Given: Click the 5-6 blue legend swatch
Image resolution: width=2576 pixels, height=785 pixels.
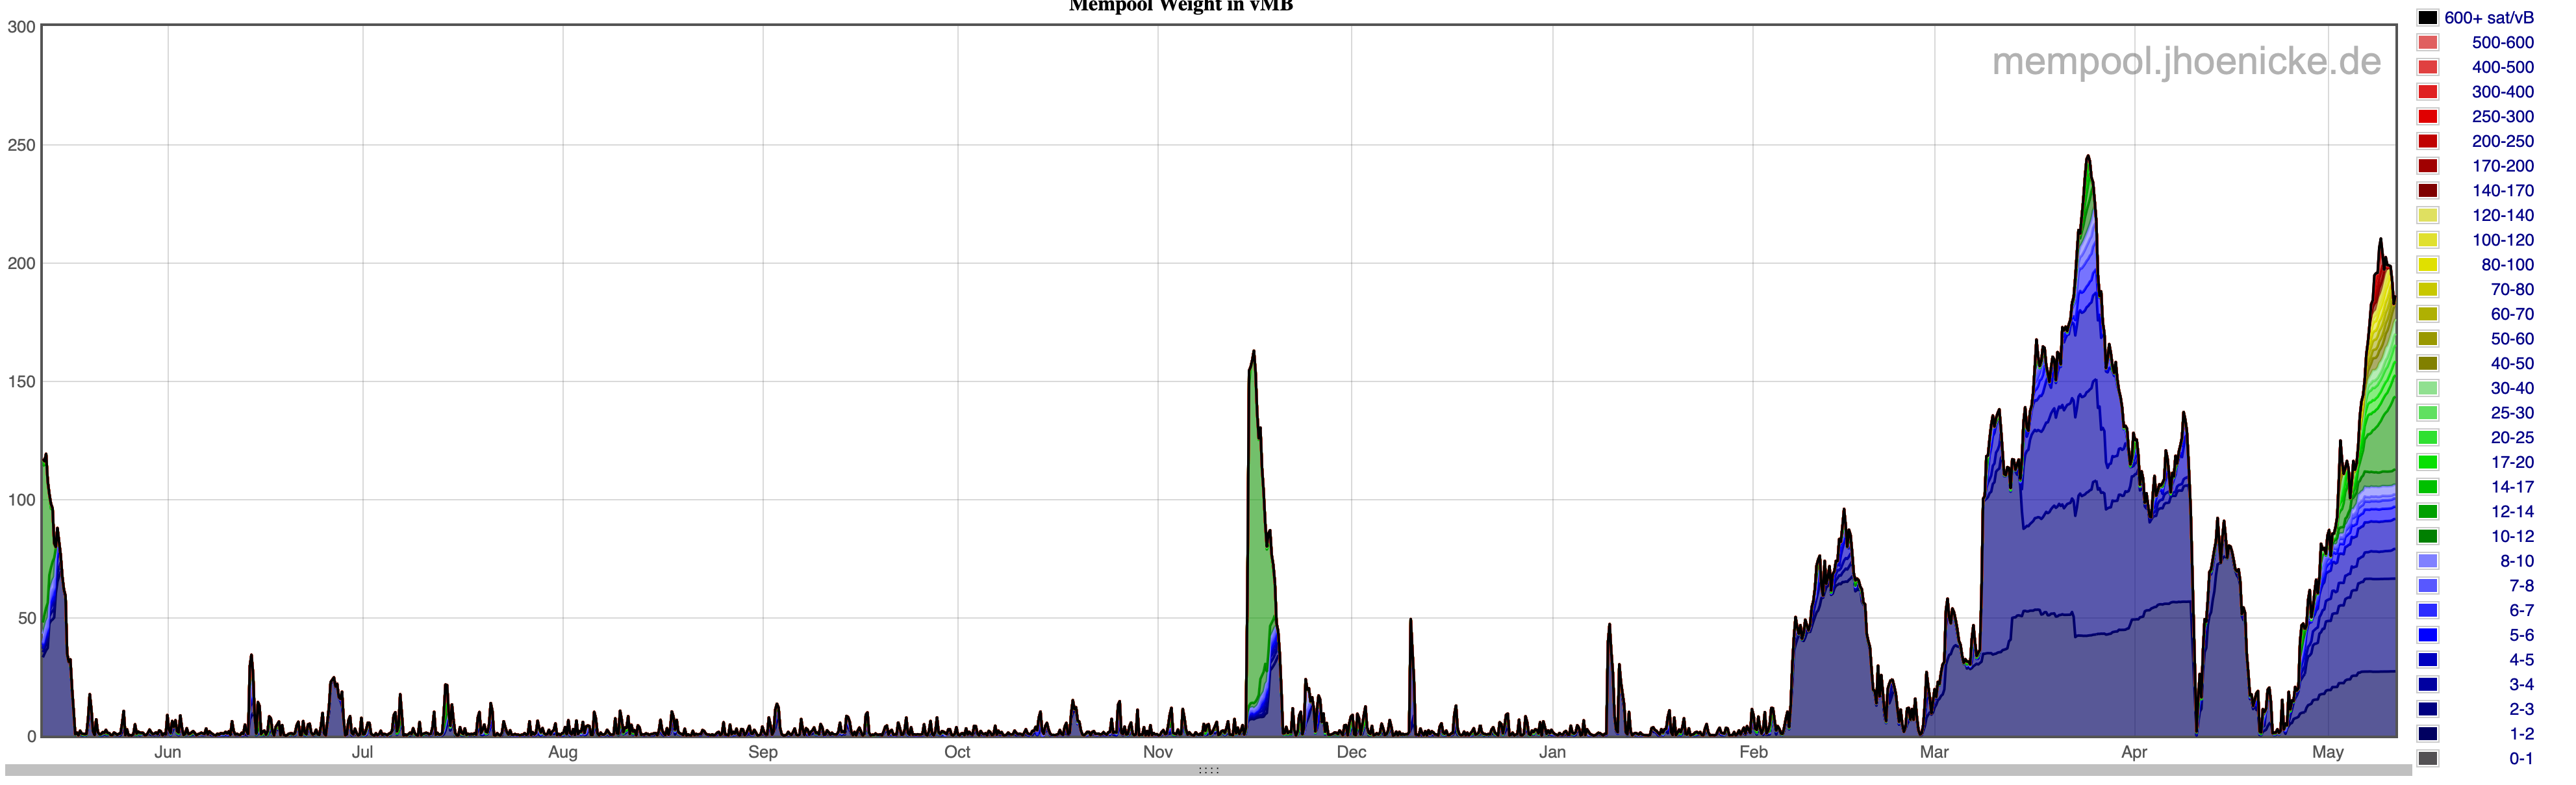Looking at the screenshot, I should click(x=2427, y=635).
